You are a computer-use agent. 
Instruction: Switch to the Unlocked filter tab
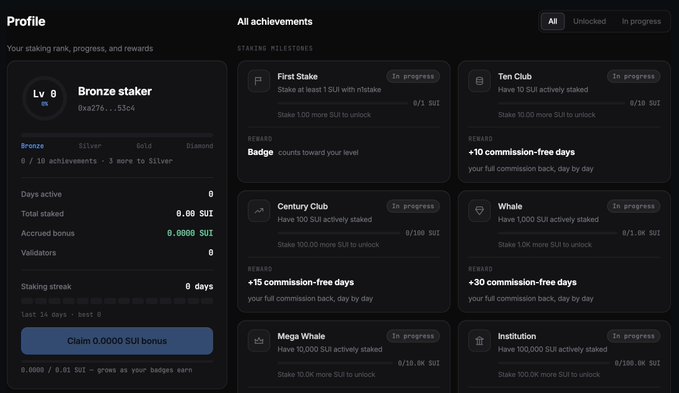tap(589, 21)
